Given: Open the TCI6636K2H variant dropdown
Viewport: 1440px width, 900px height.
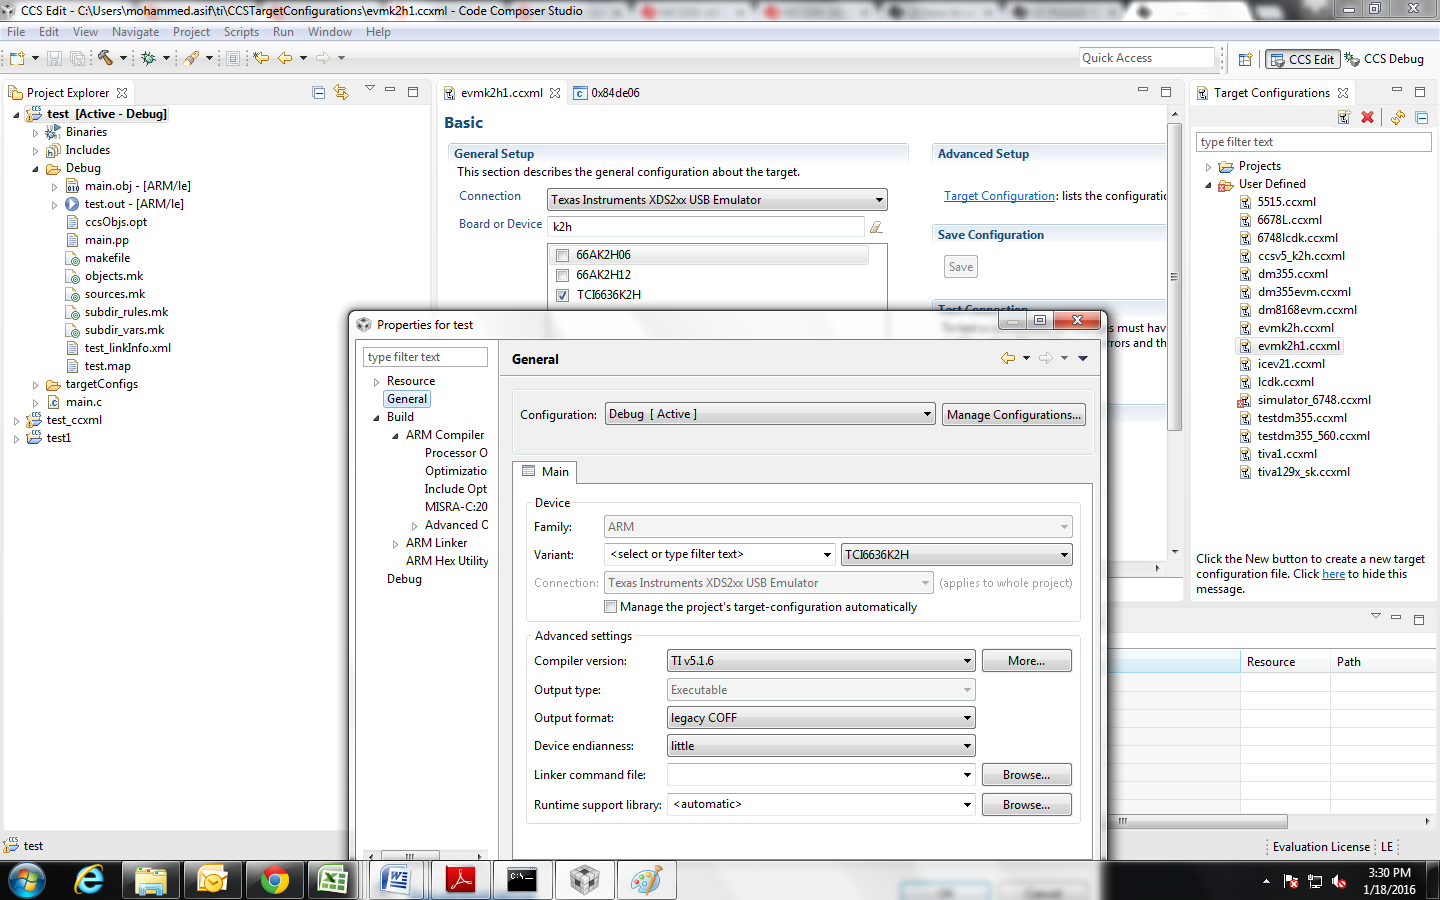Looking at the screenshot, I should (957, 554).
